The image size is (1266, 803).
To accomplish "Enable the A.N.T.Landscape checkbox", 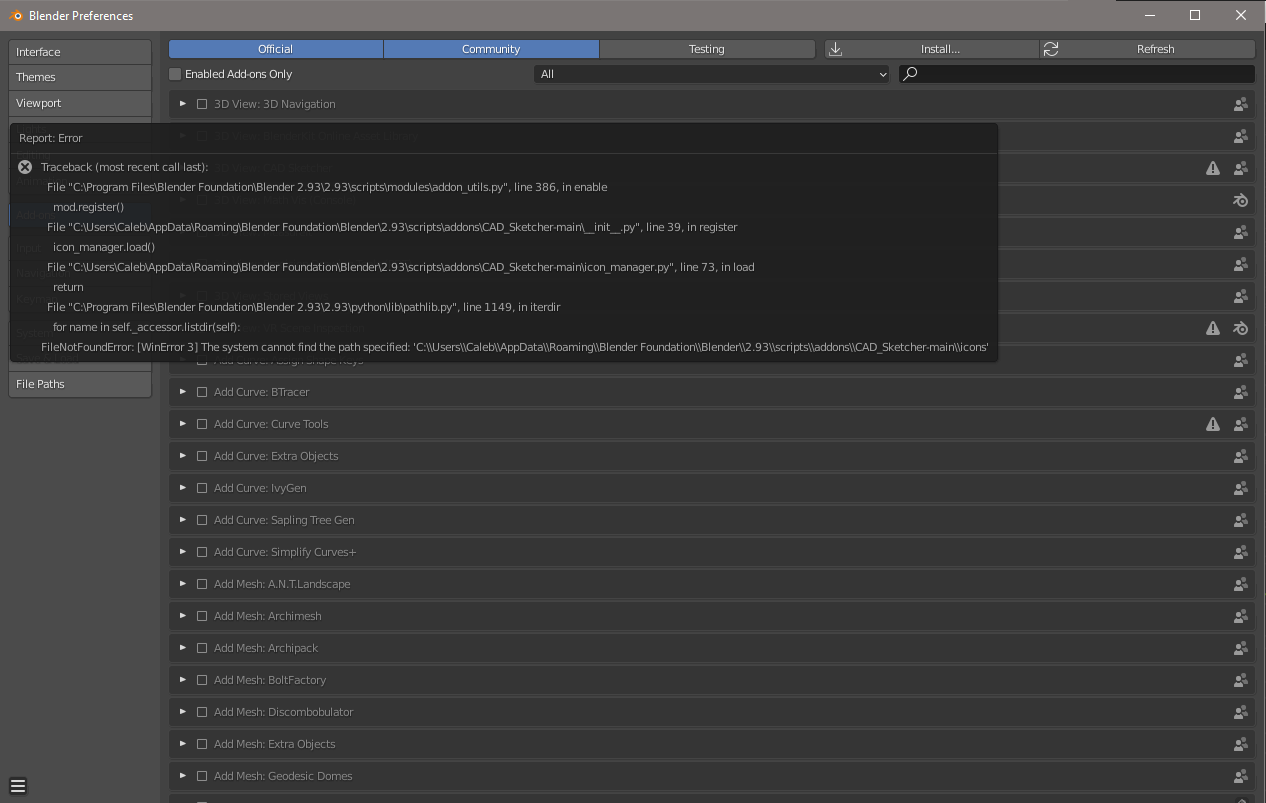I will 202,584.
